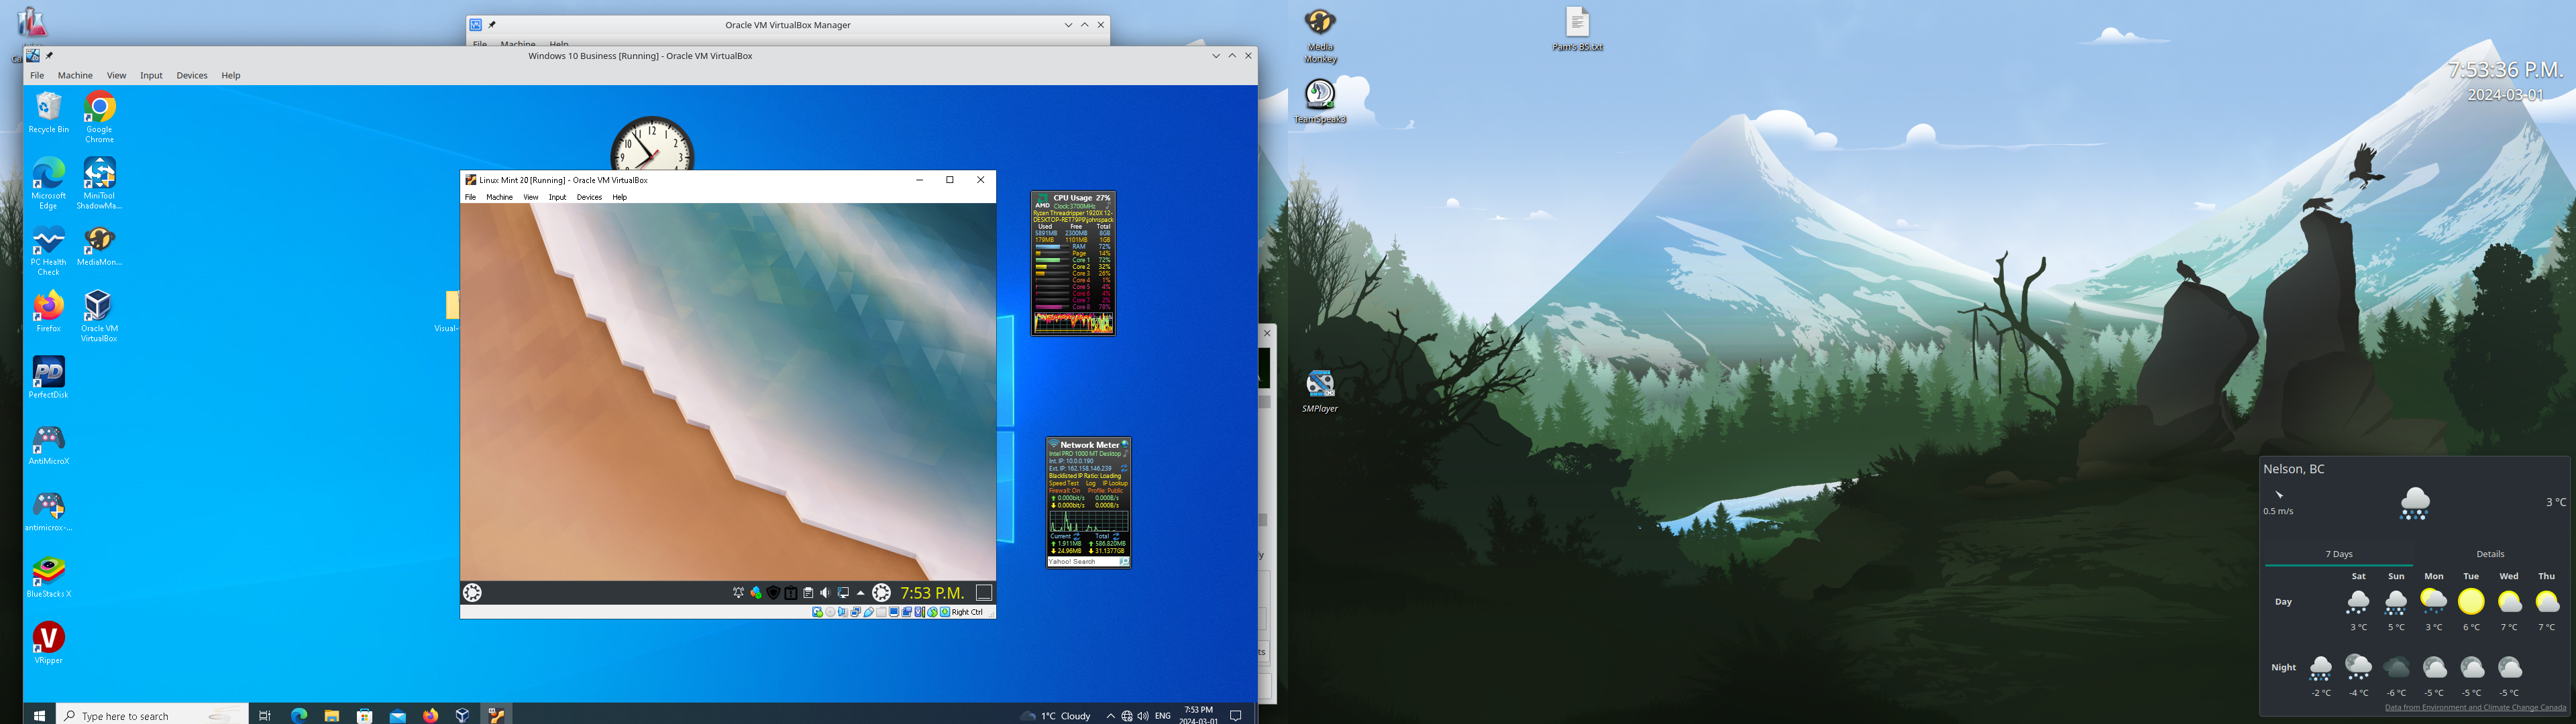
Task: Open Microsoft Store from the Windows 10 taskbar
Action: tap(365, 715)
